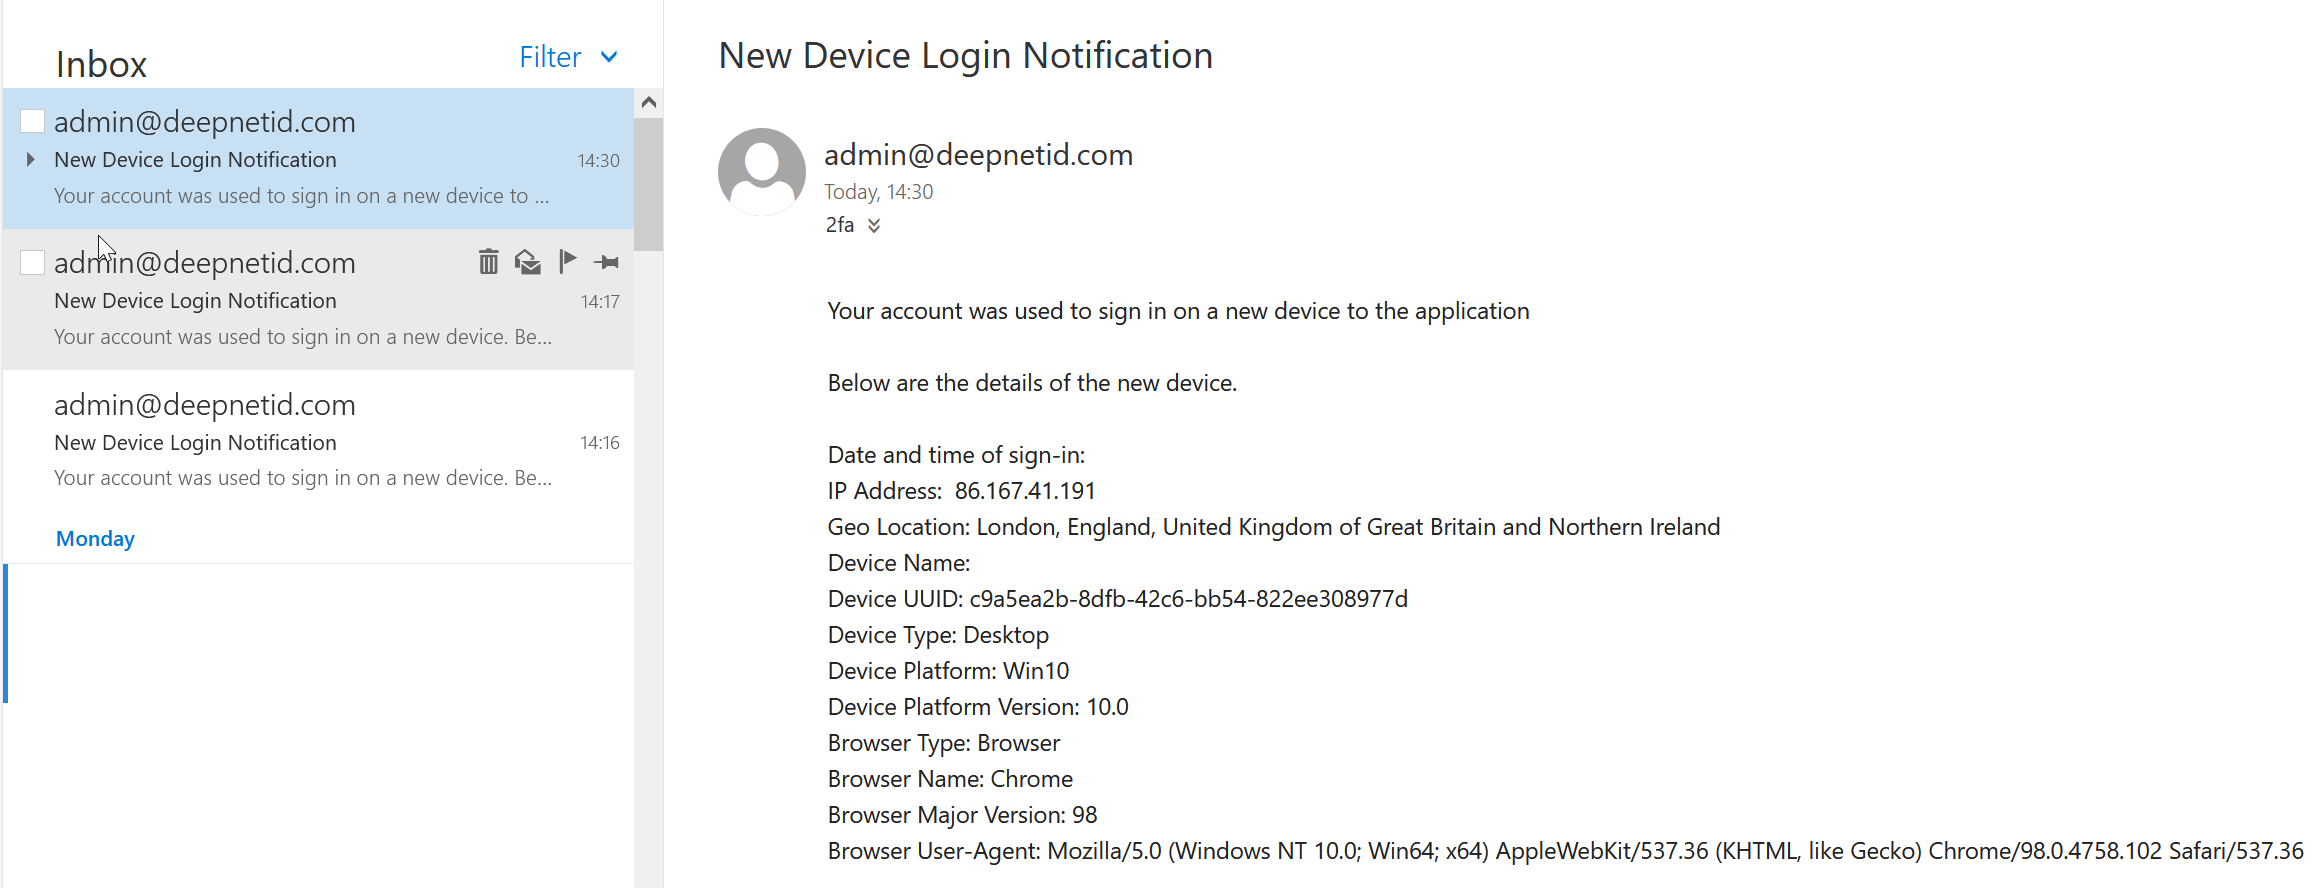The width and height of the screenshot is (2322, 888).
Task: Tick the checkbox on the 14:17 email
Action: point(33,263)
